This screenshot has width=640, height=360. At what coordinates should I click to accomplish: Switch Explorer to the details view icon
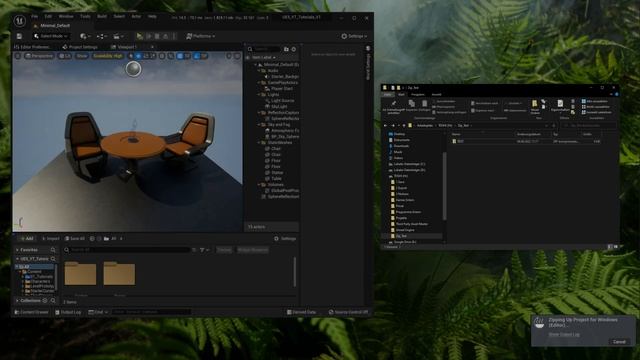[x=610, y=247]
